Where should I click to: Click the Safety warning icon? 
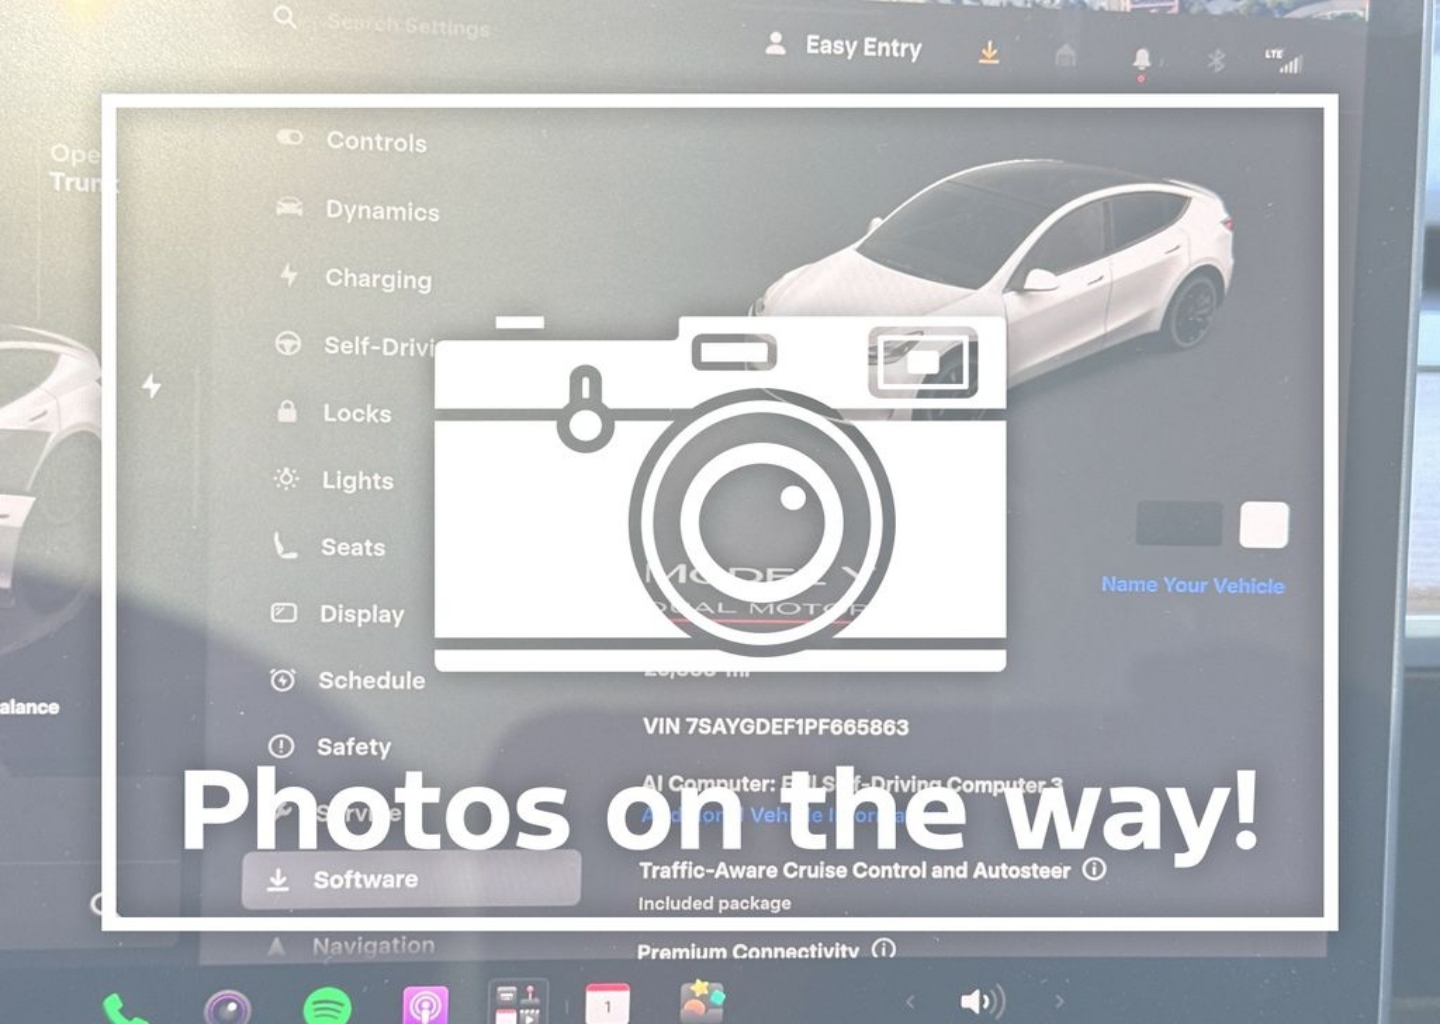281,746
